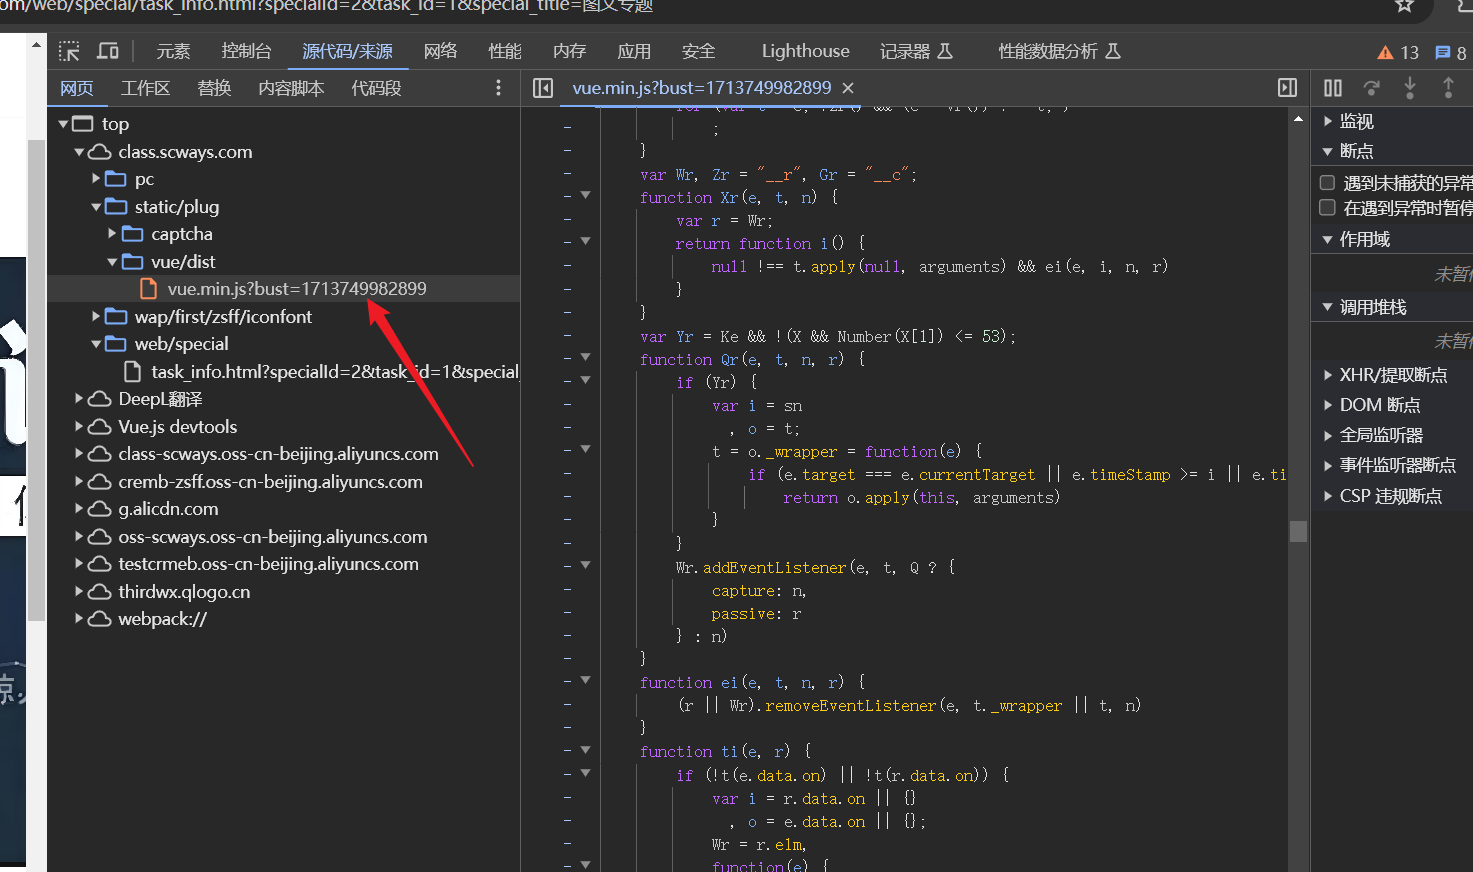The image size is (1473, 872).
Task: Select the 源代码/来源 (Sources) tab
Action: point(347,51)
